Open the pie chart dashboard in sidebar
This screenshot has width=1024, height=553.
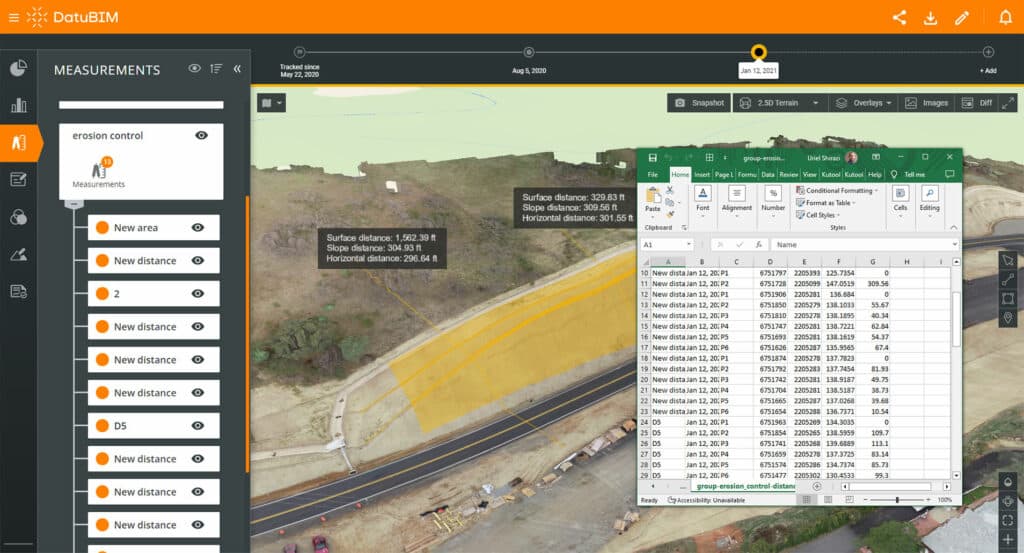tap(18, 68)
